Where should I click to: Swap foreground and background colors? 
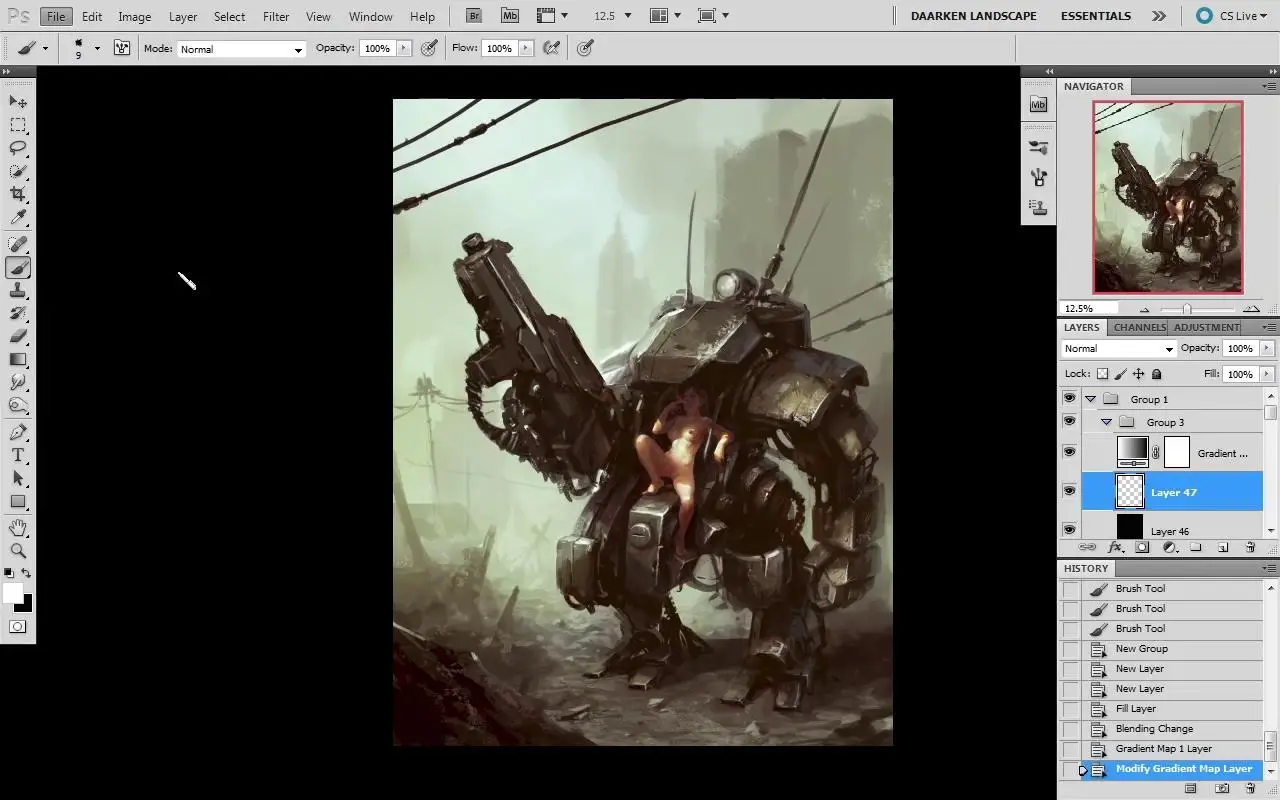[27, 573]
